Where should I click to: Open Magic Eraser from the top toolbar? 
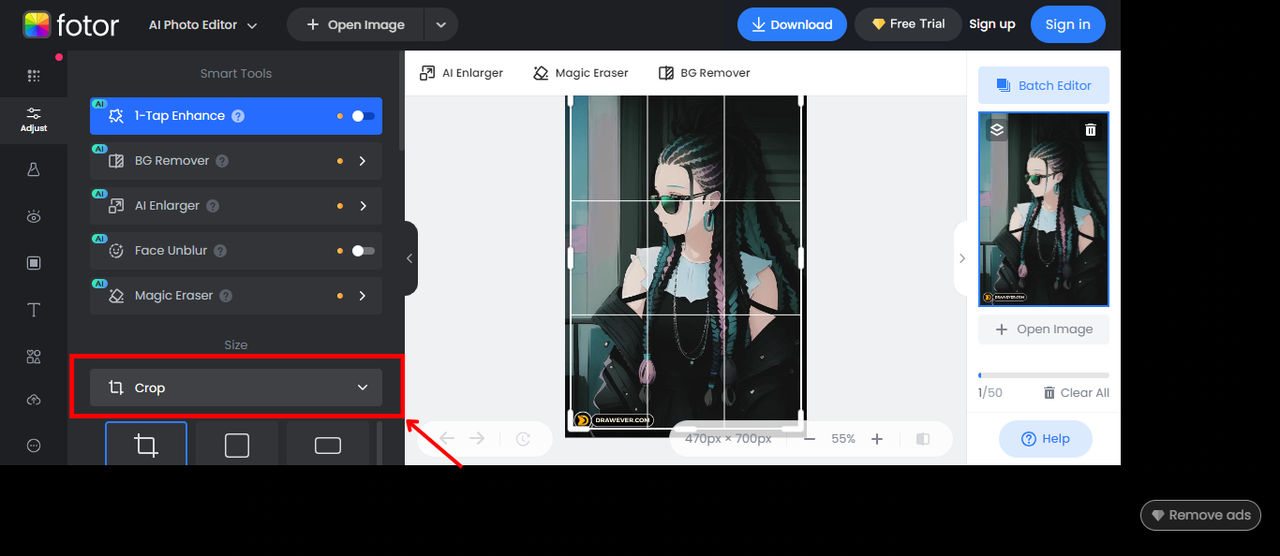[x=581, y=73]
